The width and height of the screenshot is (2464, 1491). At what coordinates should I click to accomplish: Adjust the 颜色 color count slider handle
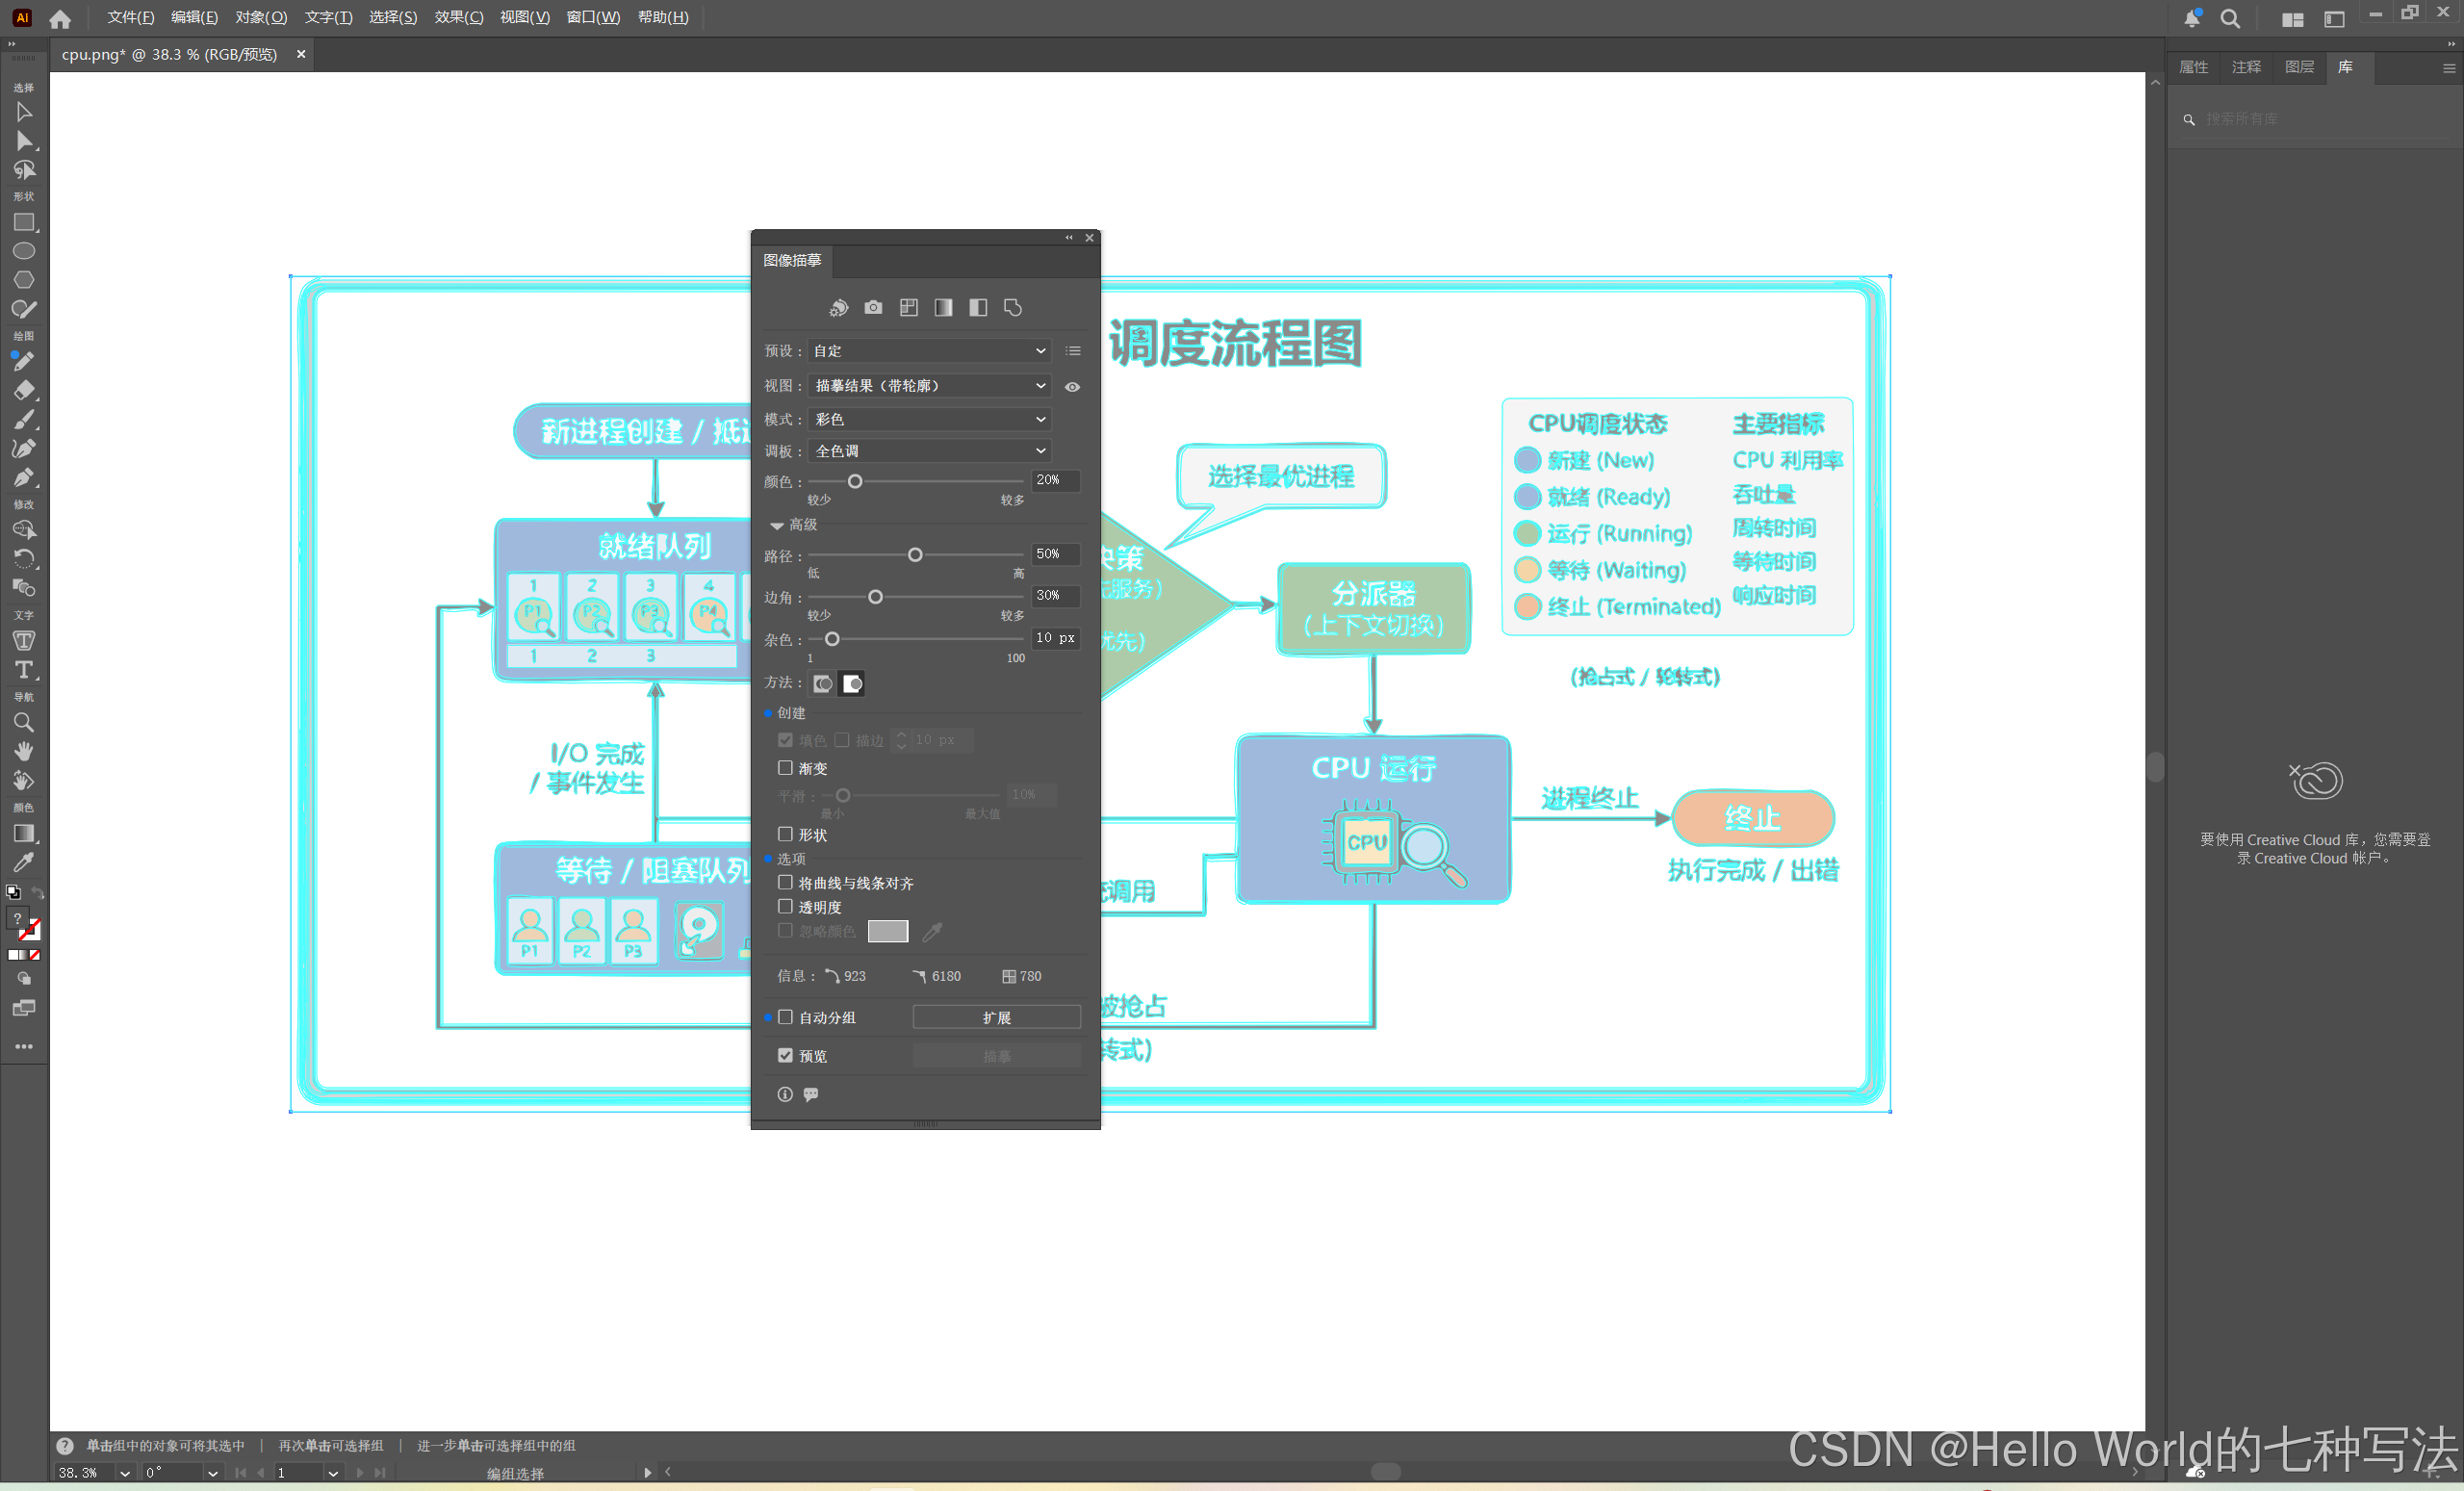855,482
